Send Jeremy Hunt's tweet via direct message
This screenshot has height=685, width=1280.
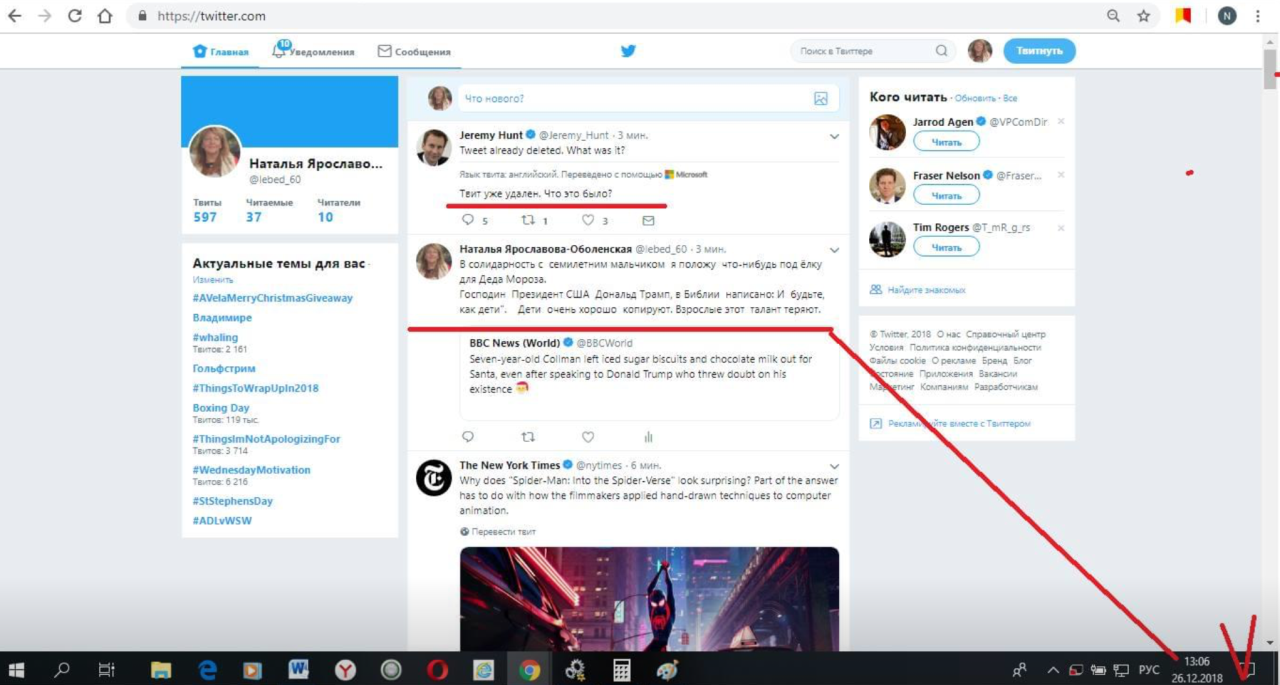point(648,221)
